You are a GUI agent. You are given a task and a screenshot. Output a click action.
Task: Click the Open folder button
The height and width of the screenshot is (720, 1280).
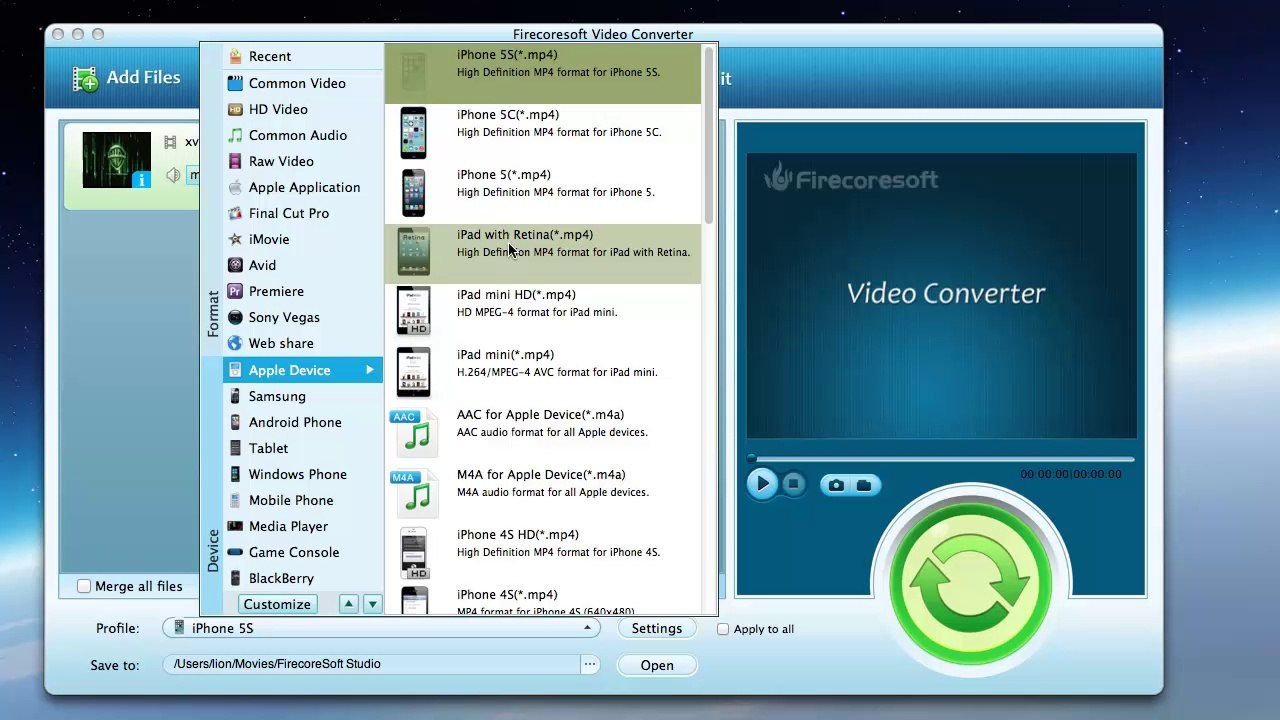click(657, 665)
